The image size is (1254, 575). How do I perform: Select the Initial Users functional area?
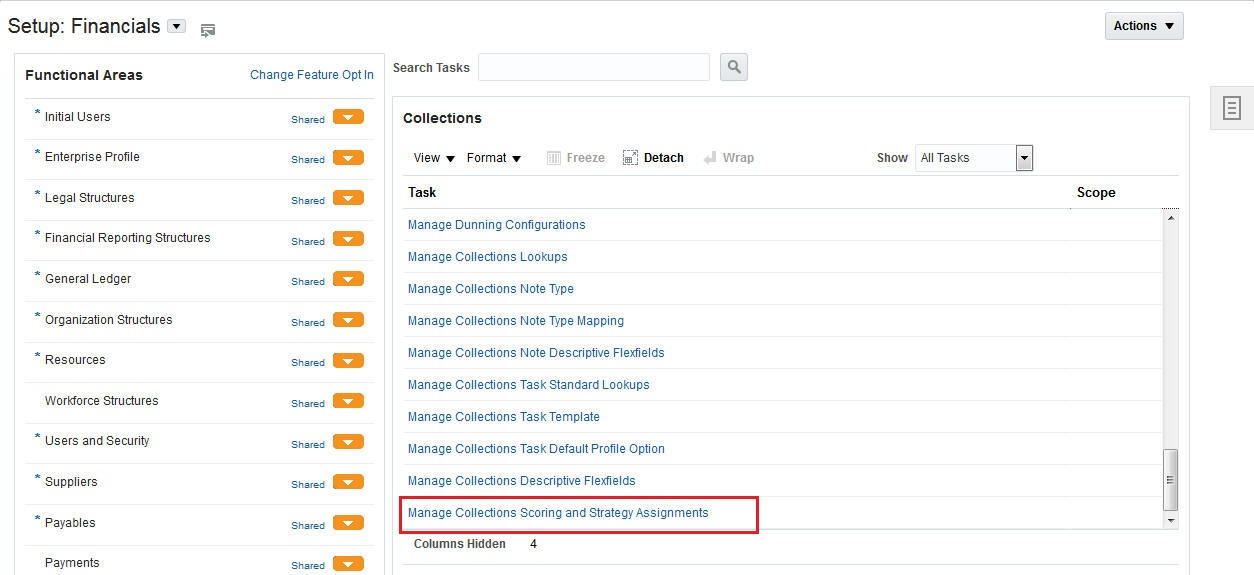78,117
